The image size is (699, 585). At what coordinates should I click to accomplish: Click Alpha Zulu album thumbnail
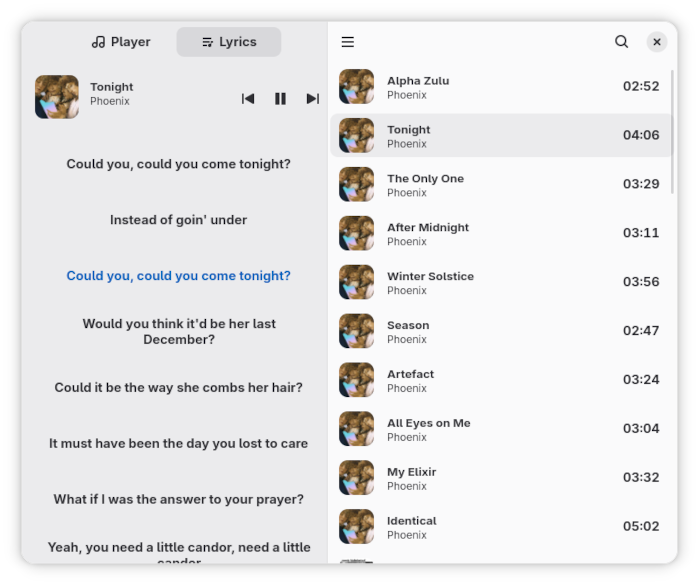tap(357, 87)
